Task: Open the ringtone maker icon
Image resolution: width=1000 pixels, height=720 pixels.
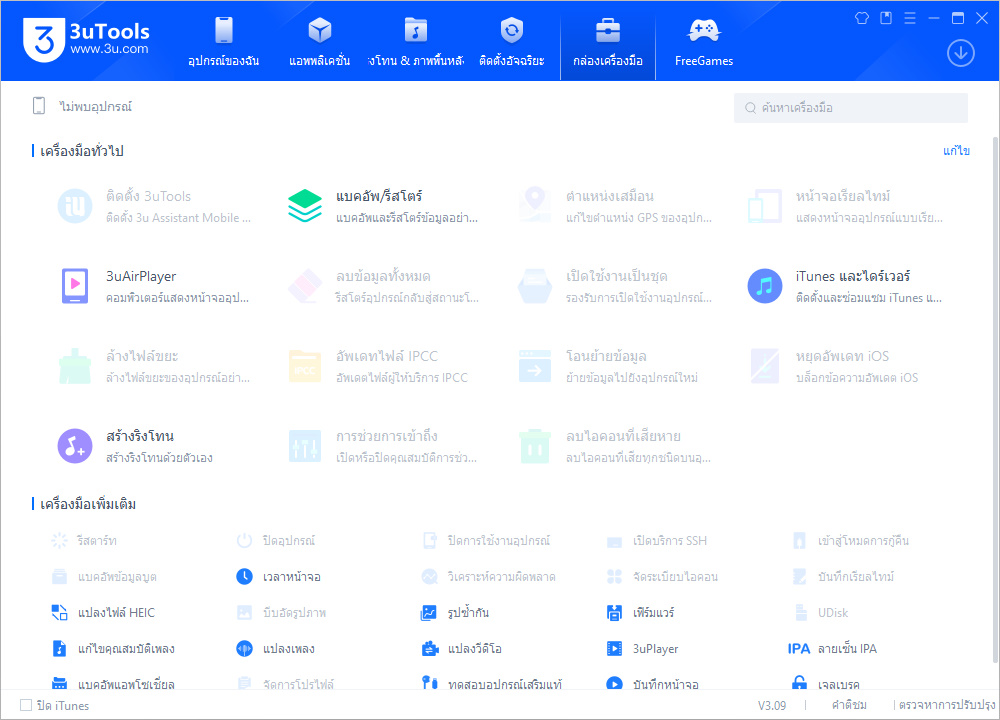Action: [75, 446]
